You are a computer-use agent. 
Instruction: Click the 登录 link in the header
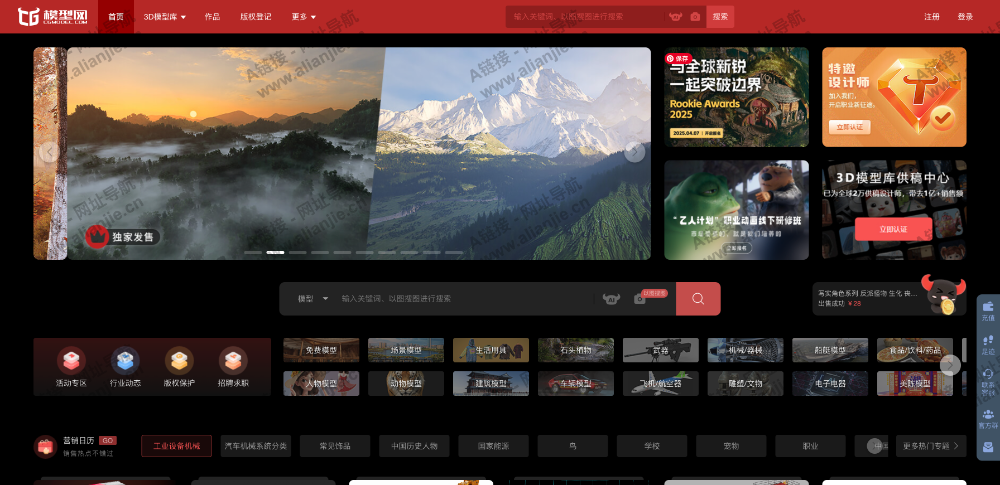[x=964, y=17]
